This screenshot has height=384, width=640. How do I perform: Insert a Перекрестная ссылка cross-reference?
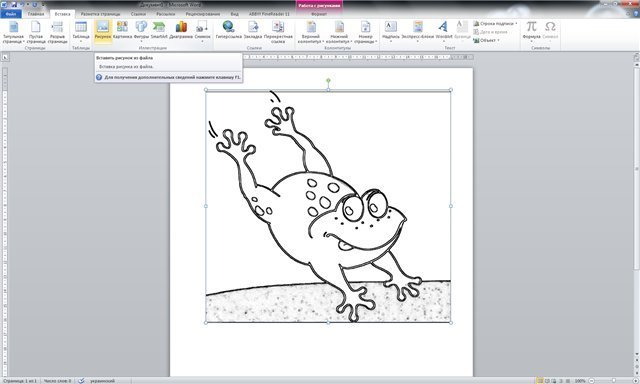(x=278, y=32)
